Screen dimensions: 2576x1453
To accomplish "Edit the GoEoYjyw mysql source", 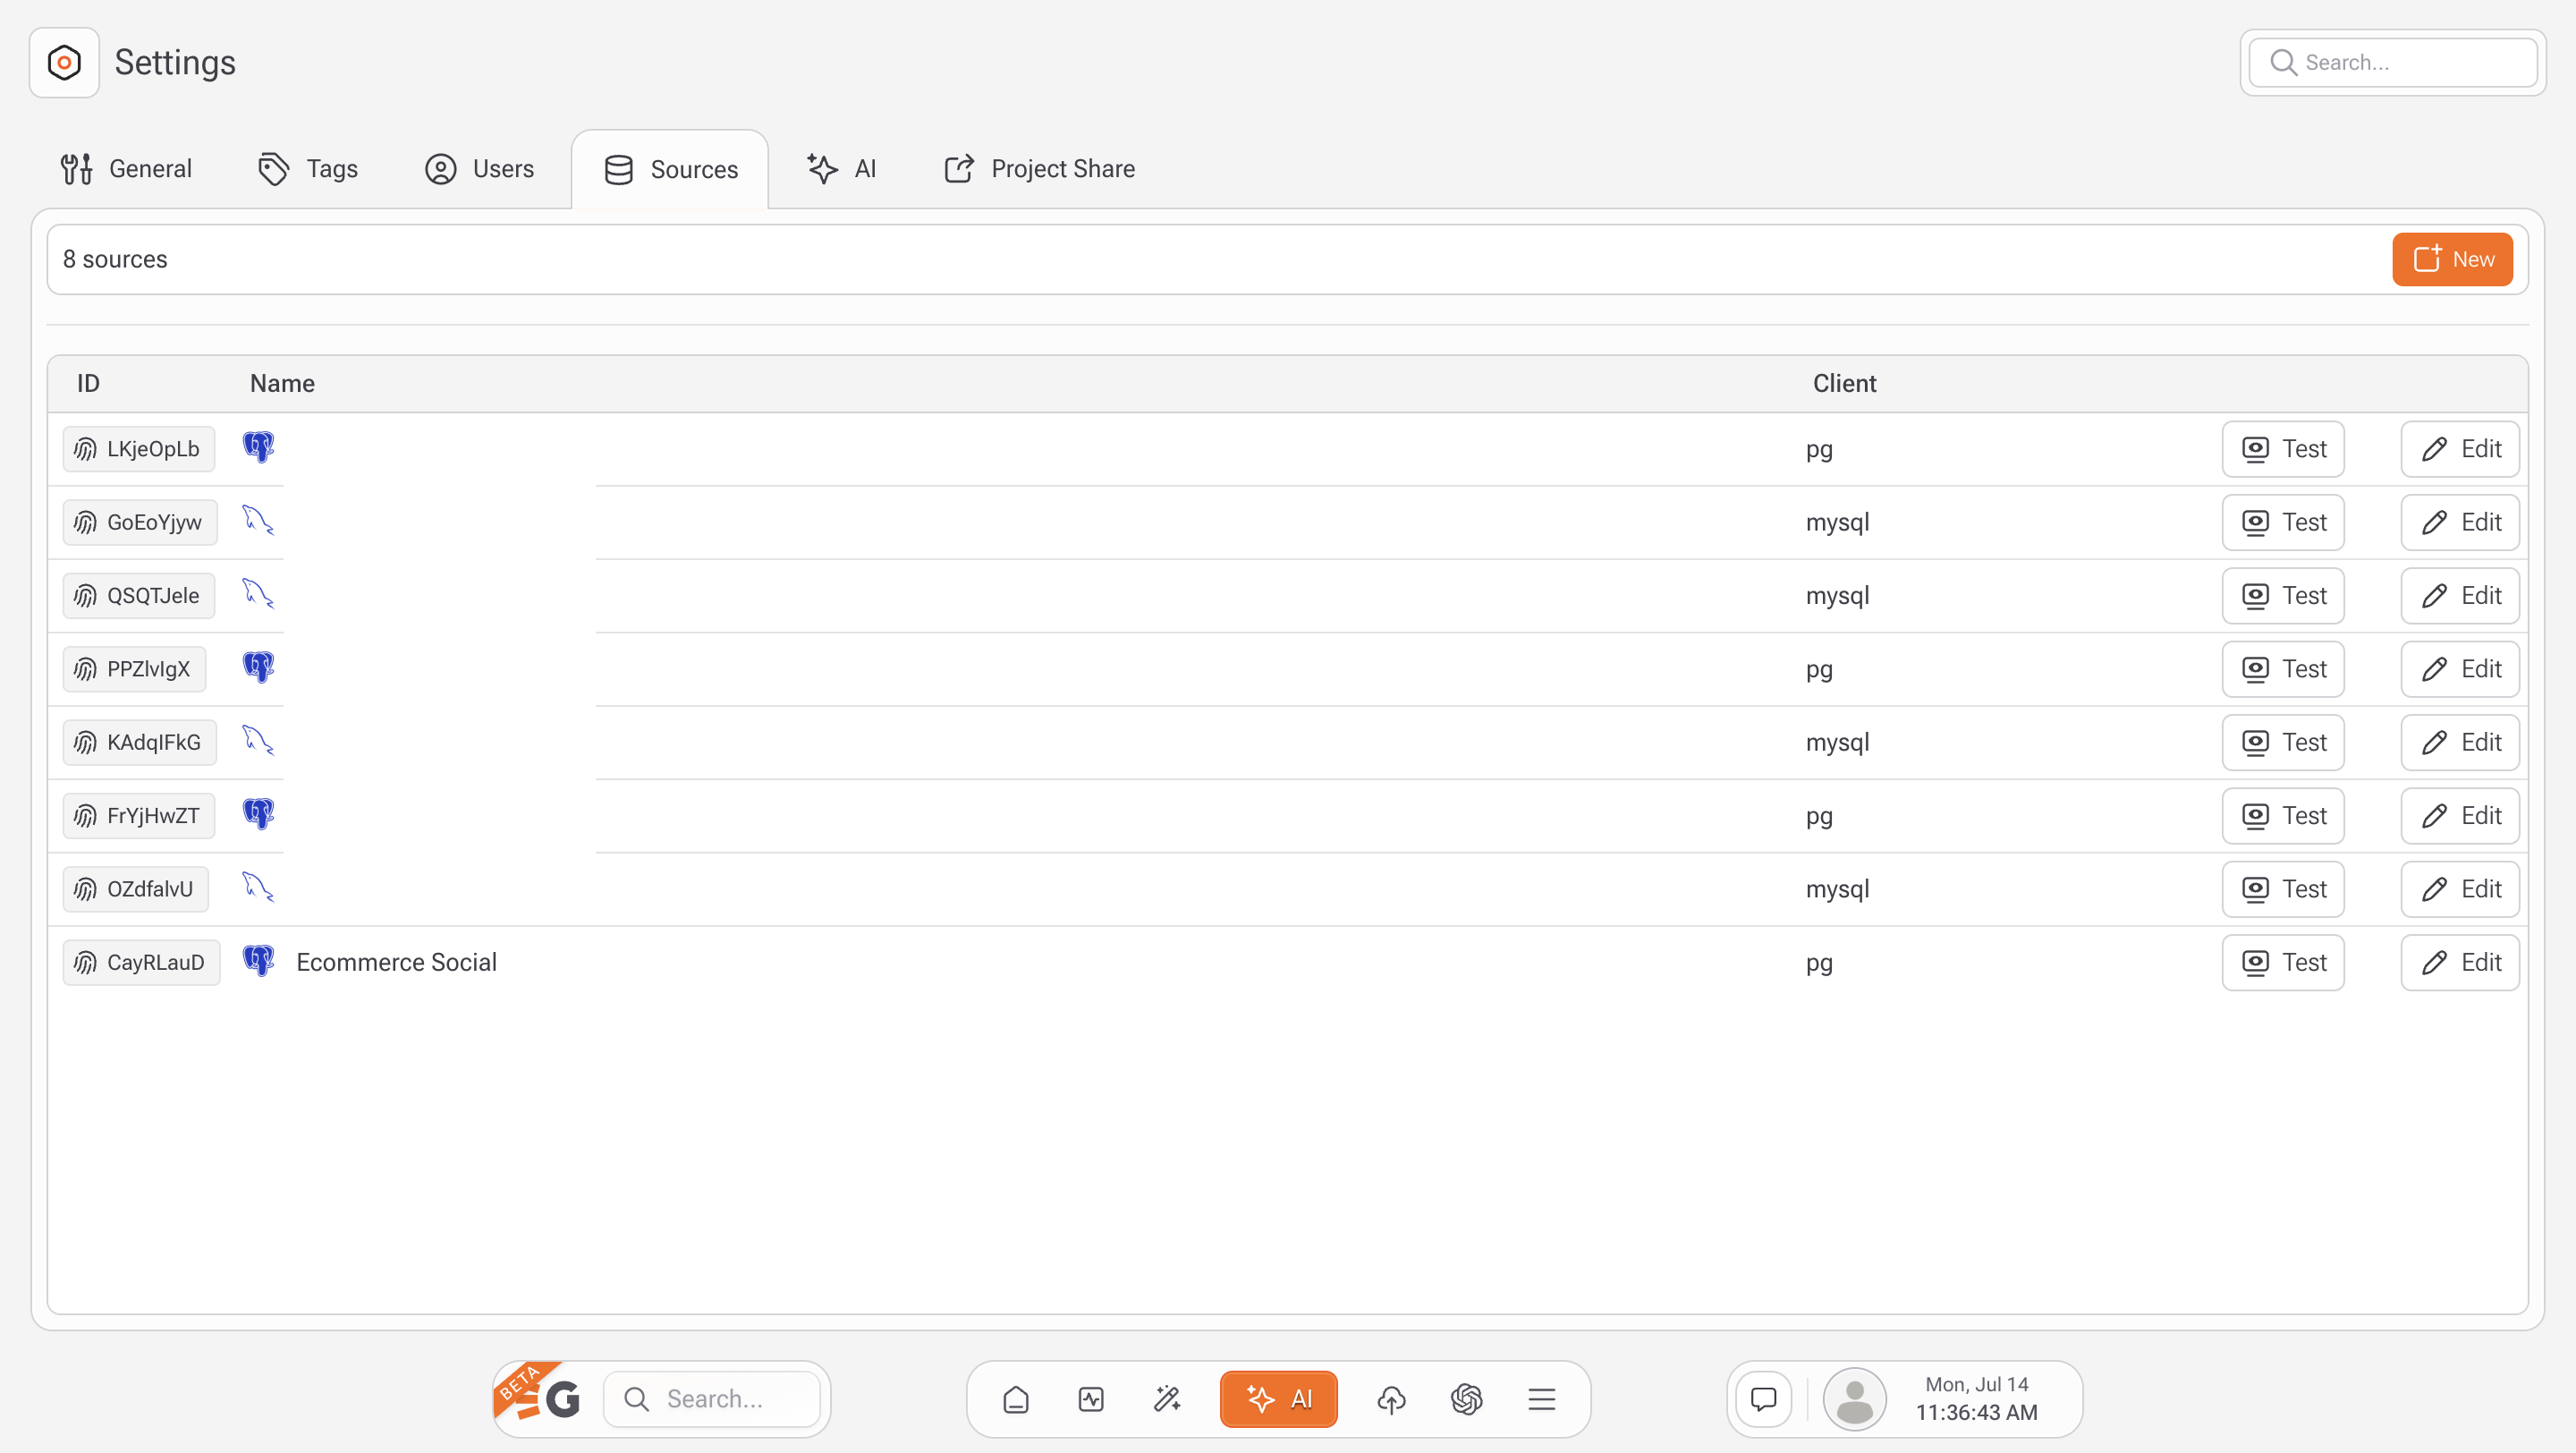I will (x=2459, y=522).
